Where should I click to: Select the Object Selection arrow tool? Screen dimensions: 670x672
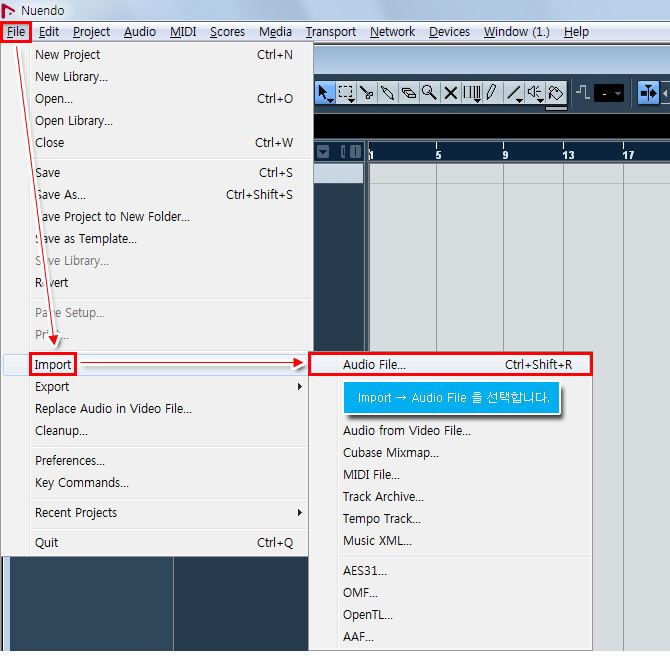(324, 93)
